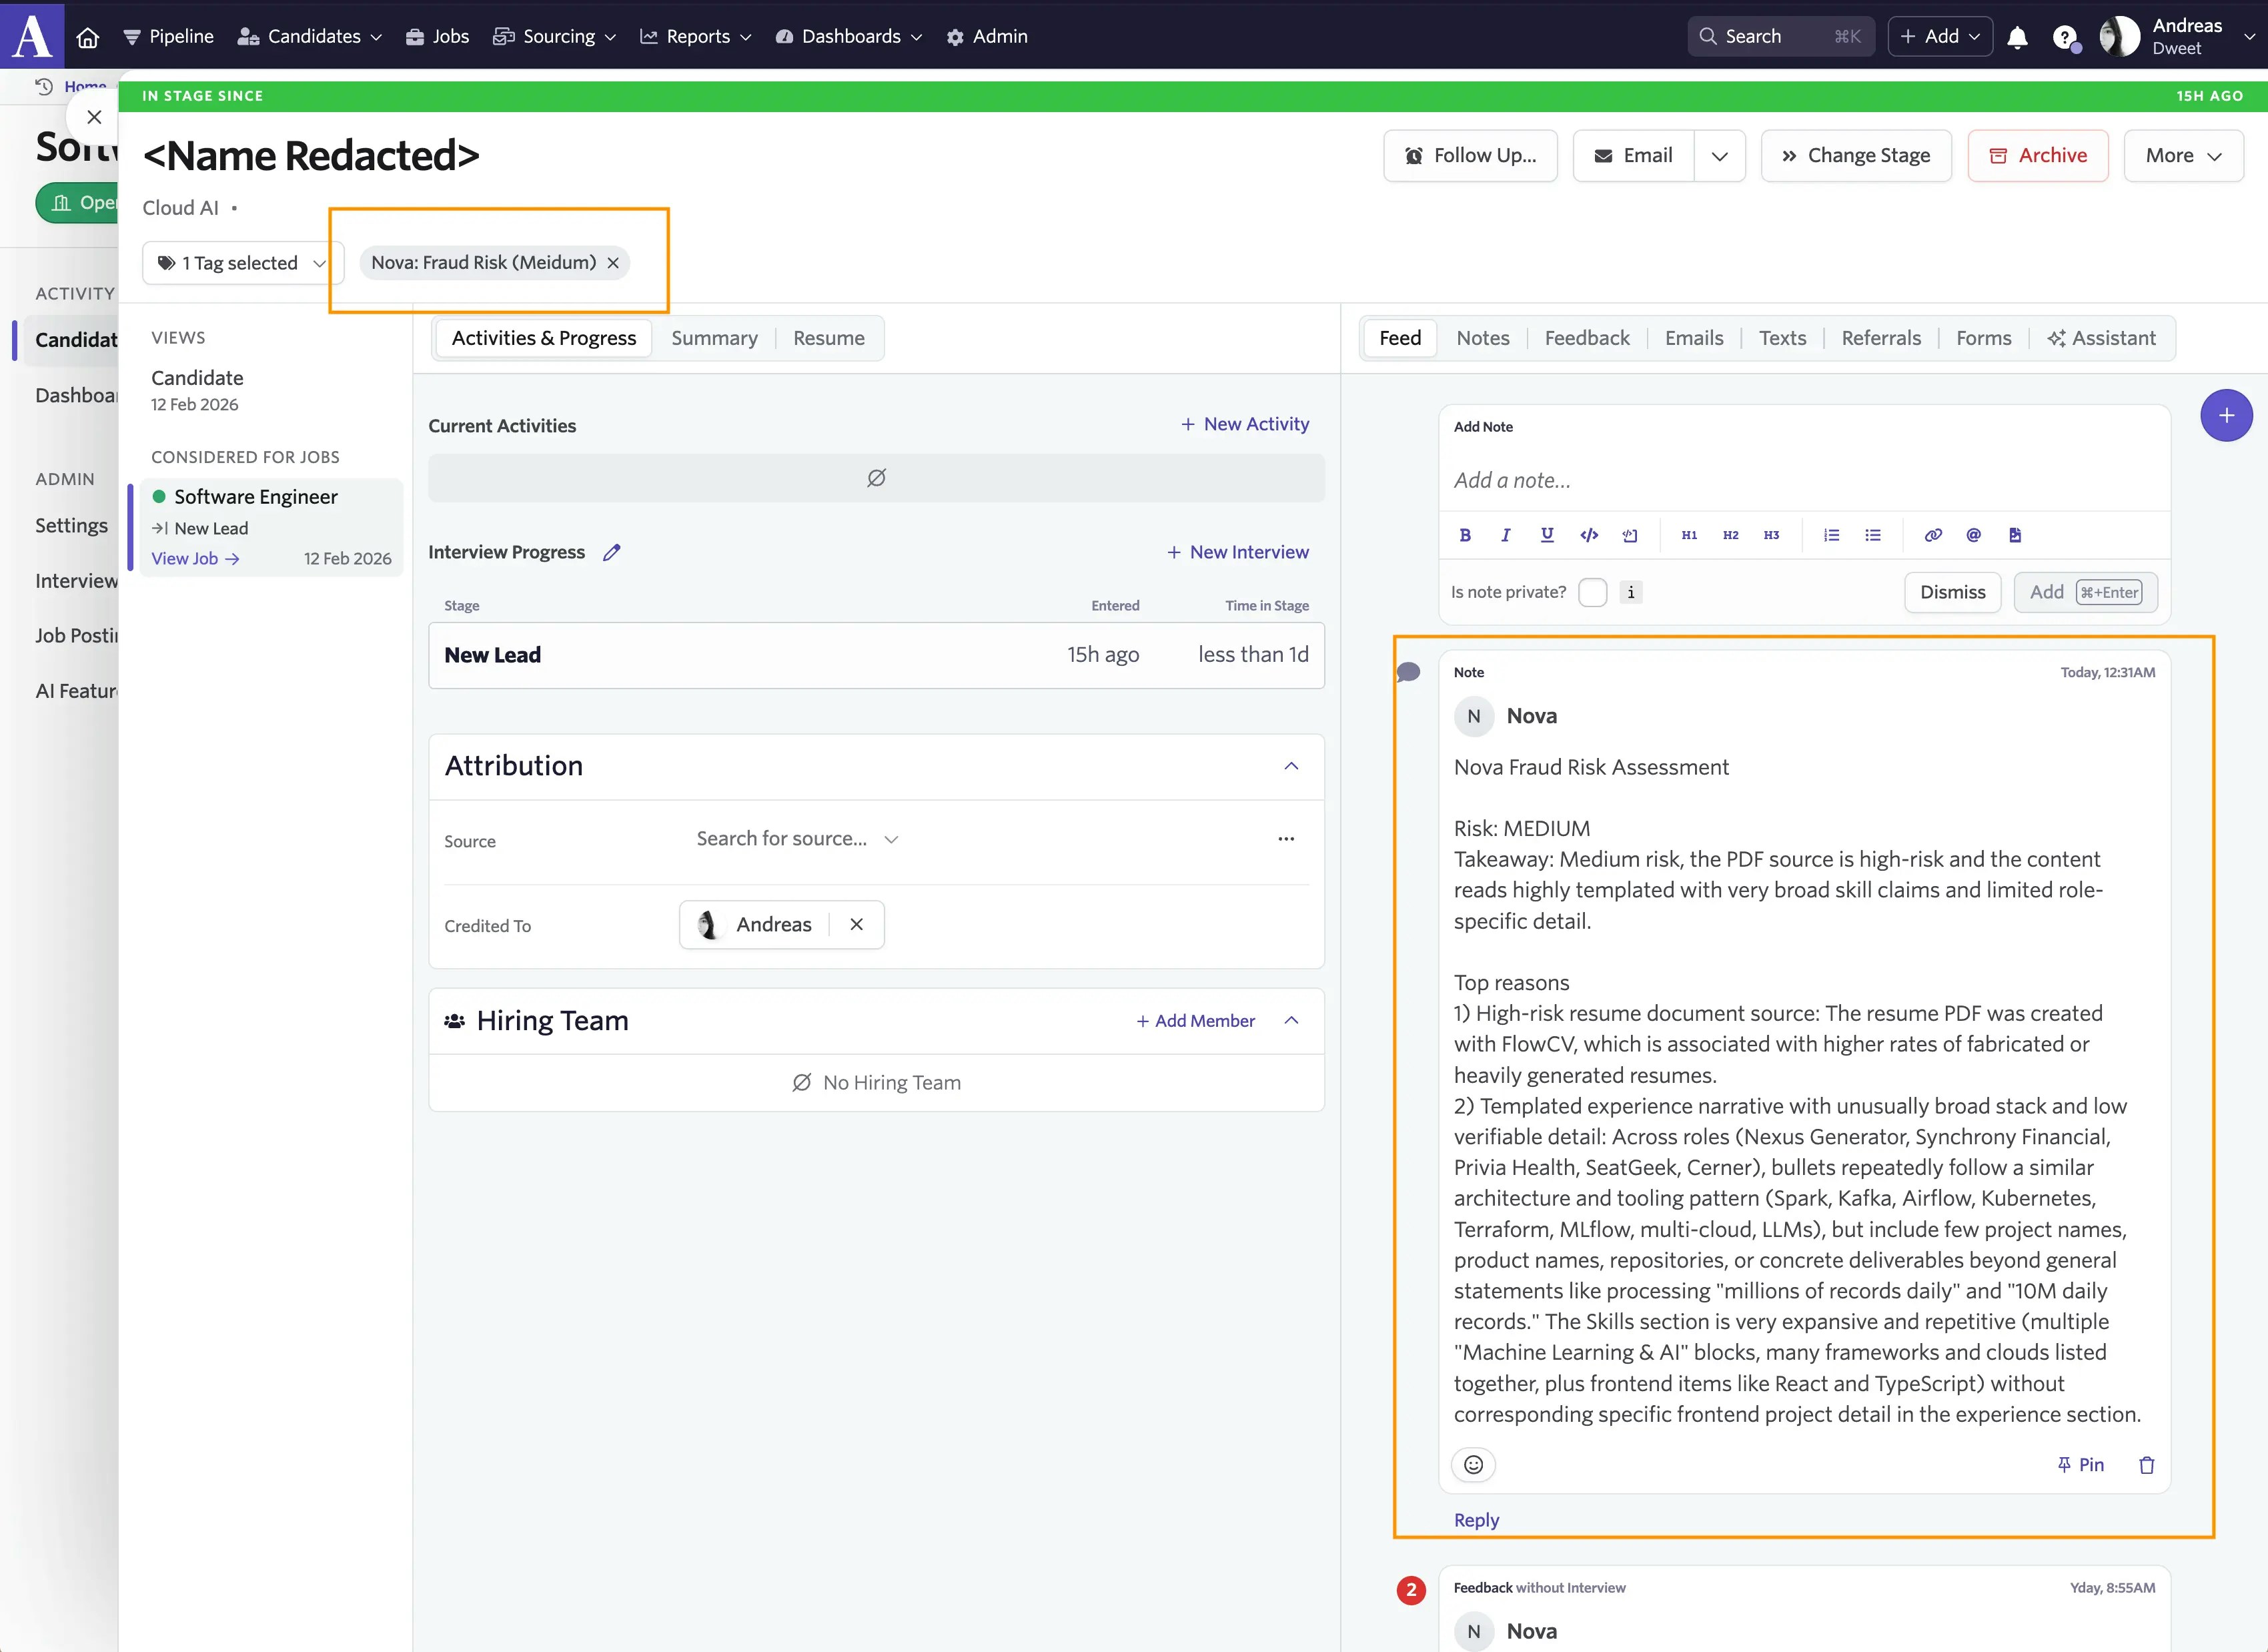Click the insert link icon
2268x1652 pixels.
point(1933,535)
